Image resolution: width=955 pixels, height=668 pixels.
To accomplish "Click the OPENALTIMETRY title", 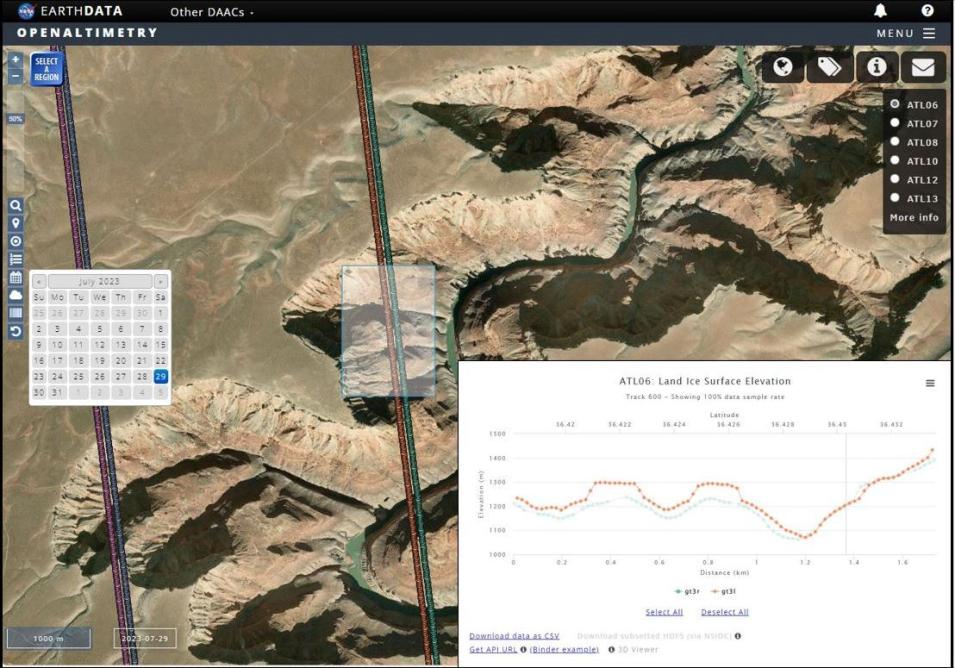I will point(87,33).
